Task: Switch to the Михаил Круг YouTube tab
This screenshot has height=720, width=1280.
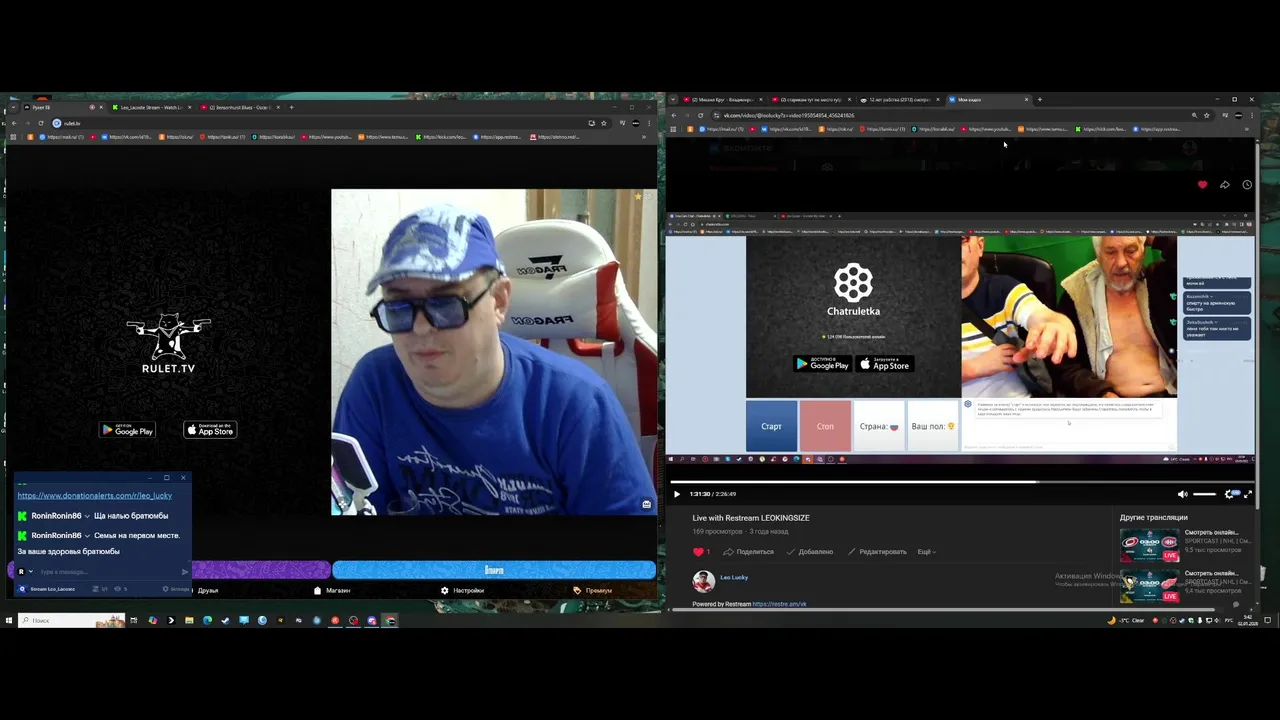Action: coord(722,100)
